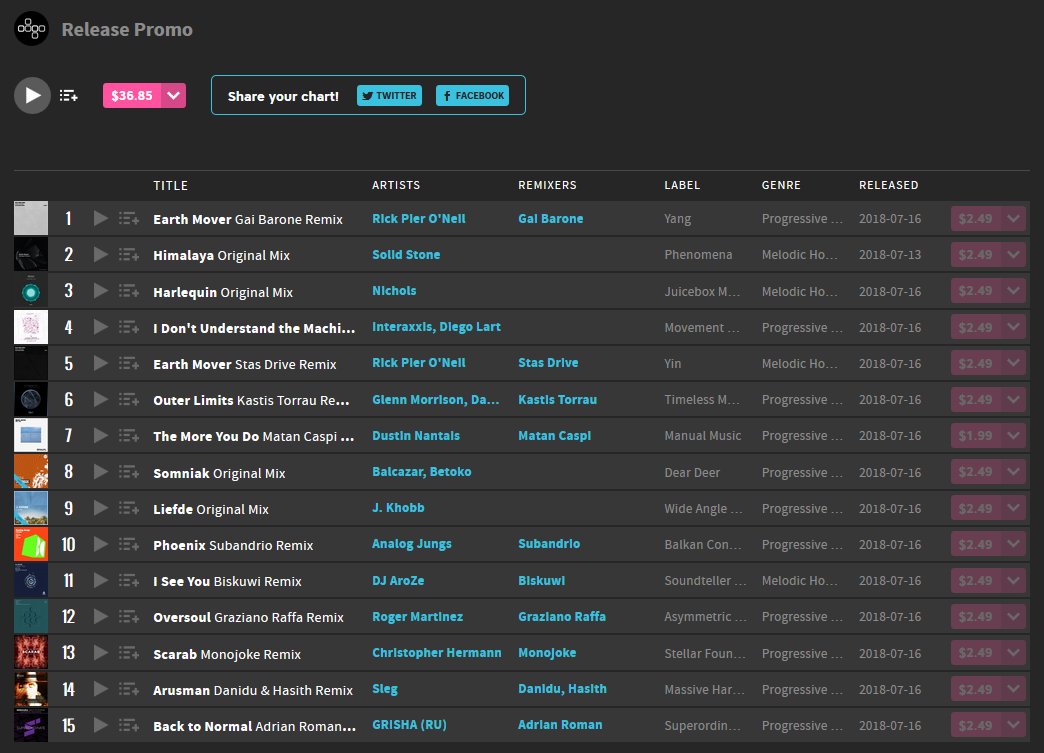Queue I See You Biskuwi Remix
Viewport: 1044px width, 753px height.
[129, 580]
